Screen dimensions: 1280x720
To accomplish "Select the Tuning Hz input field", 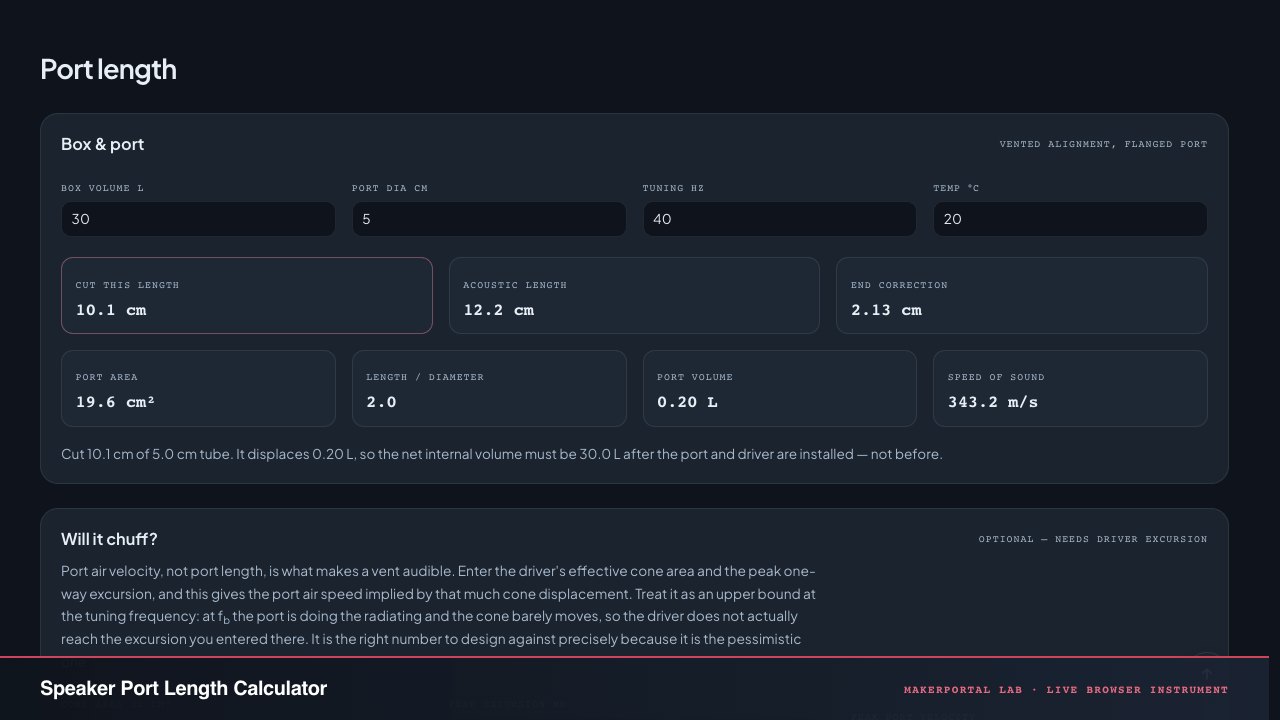I will (x=780, y=219).
